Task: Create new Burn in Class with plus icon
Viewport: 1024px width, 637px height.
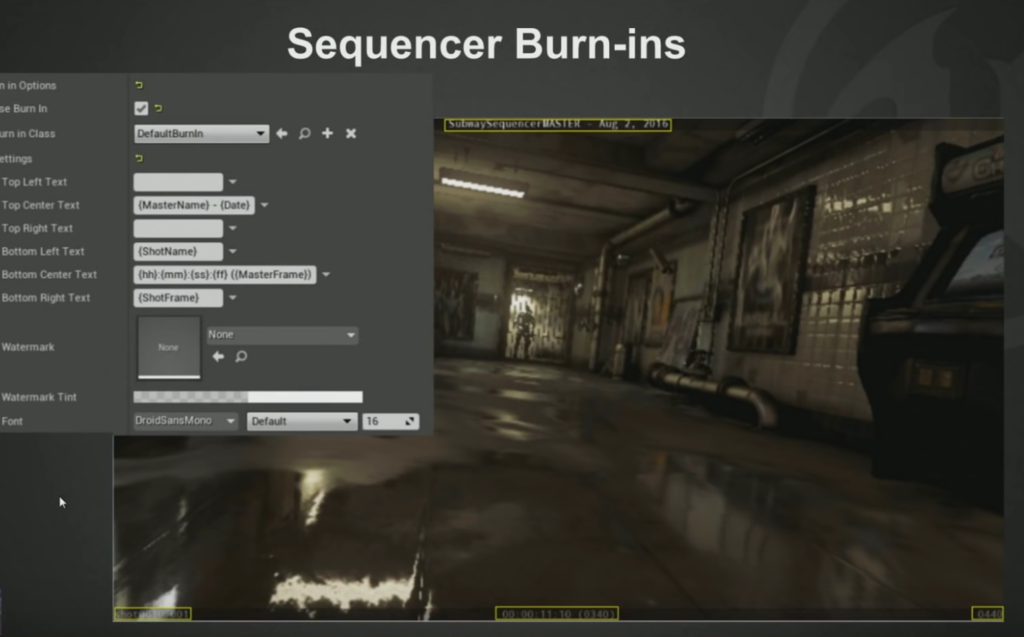Action: click(x=327, y=133)
